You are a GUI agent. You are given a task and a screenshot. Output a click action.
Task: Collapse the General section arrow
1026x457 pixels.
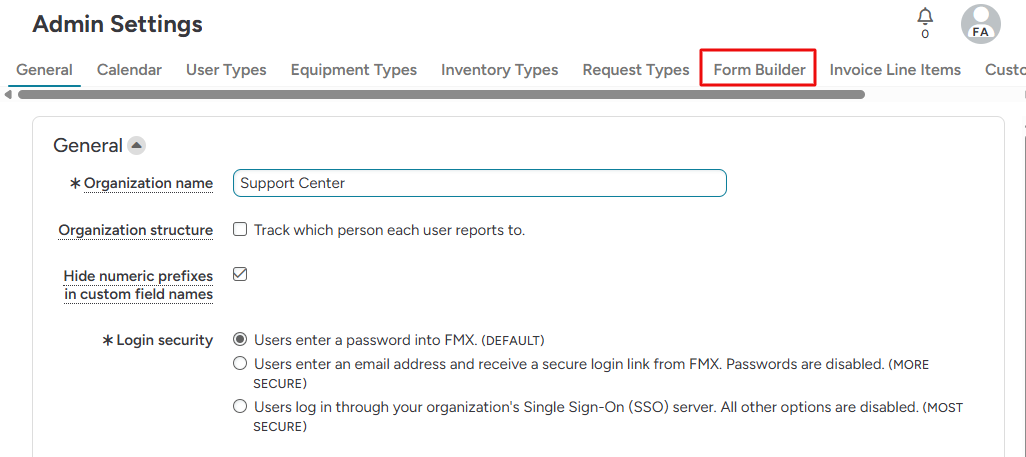click(137, 146)
